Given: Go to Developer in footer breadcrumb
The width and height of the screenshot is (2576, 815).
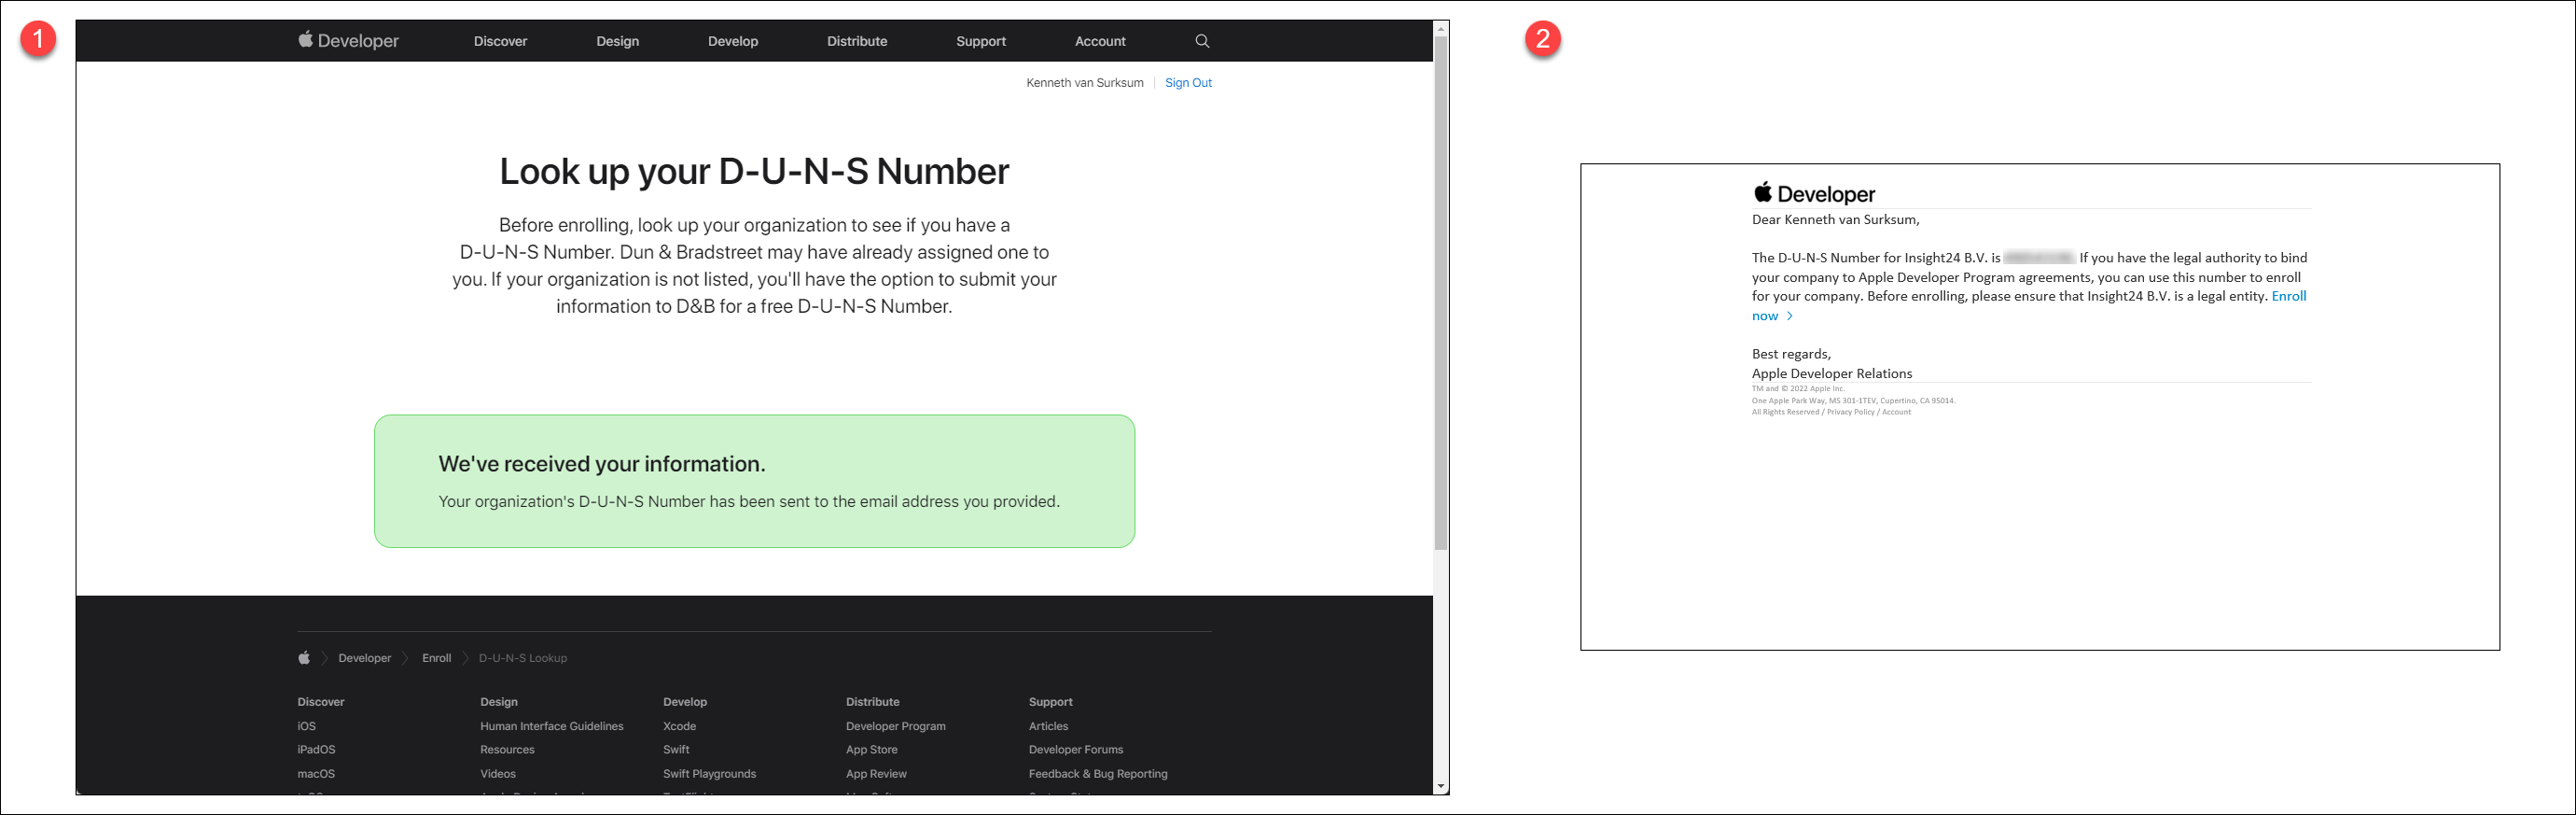Looking at the screenshot, I should 365,658.
